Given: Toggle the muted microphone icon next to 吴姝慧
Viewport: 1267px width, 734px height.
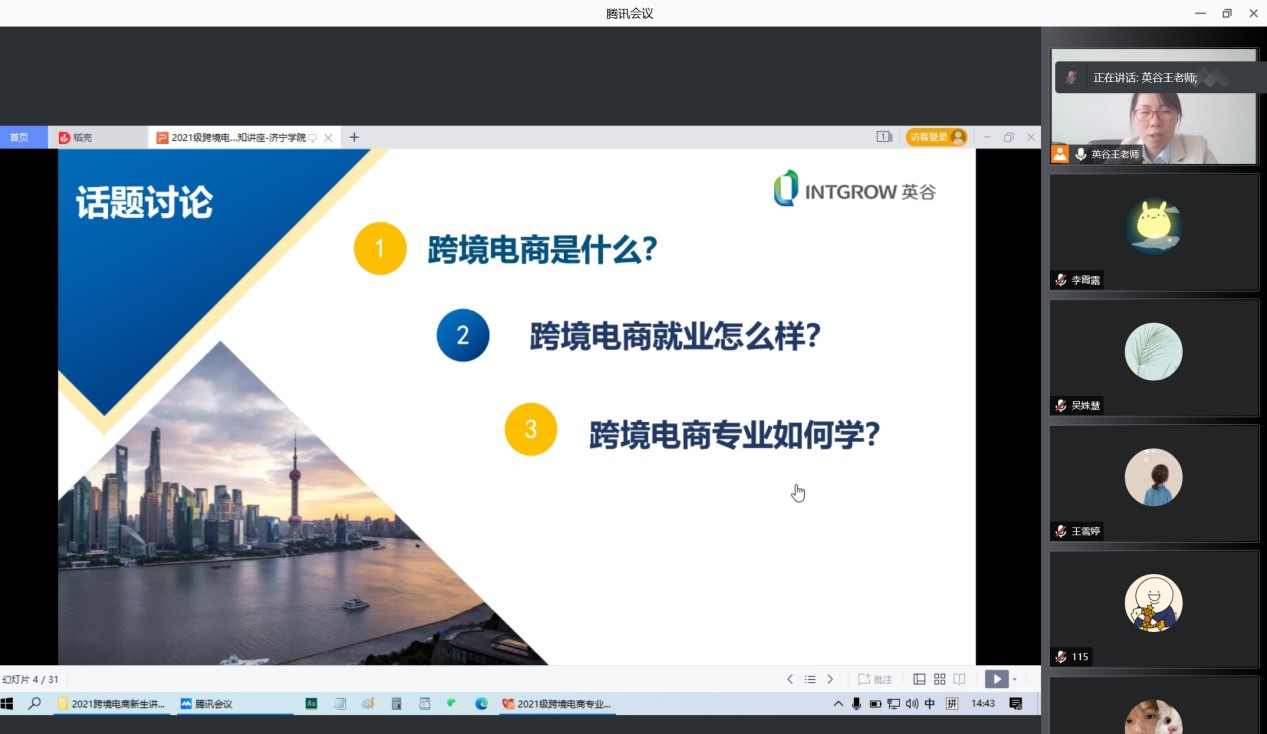Looking at the screenshot, I should (x=1061, y=405).
